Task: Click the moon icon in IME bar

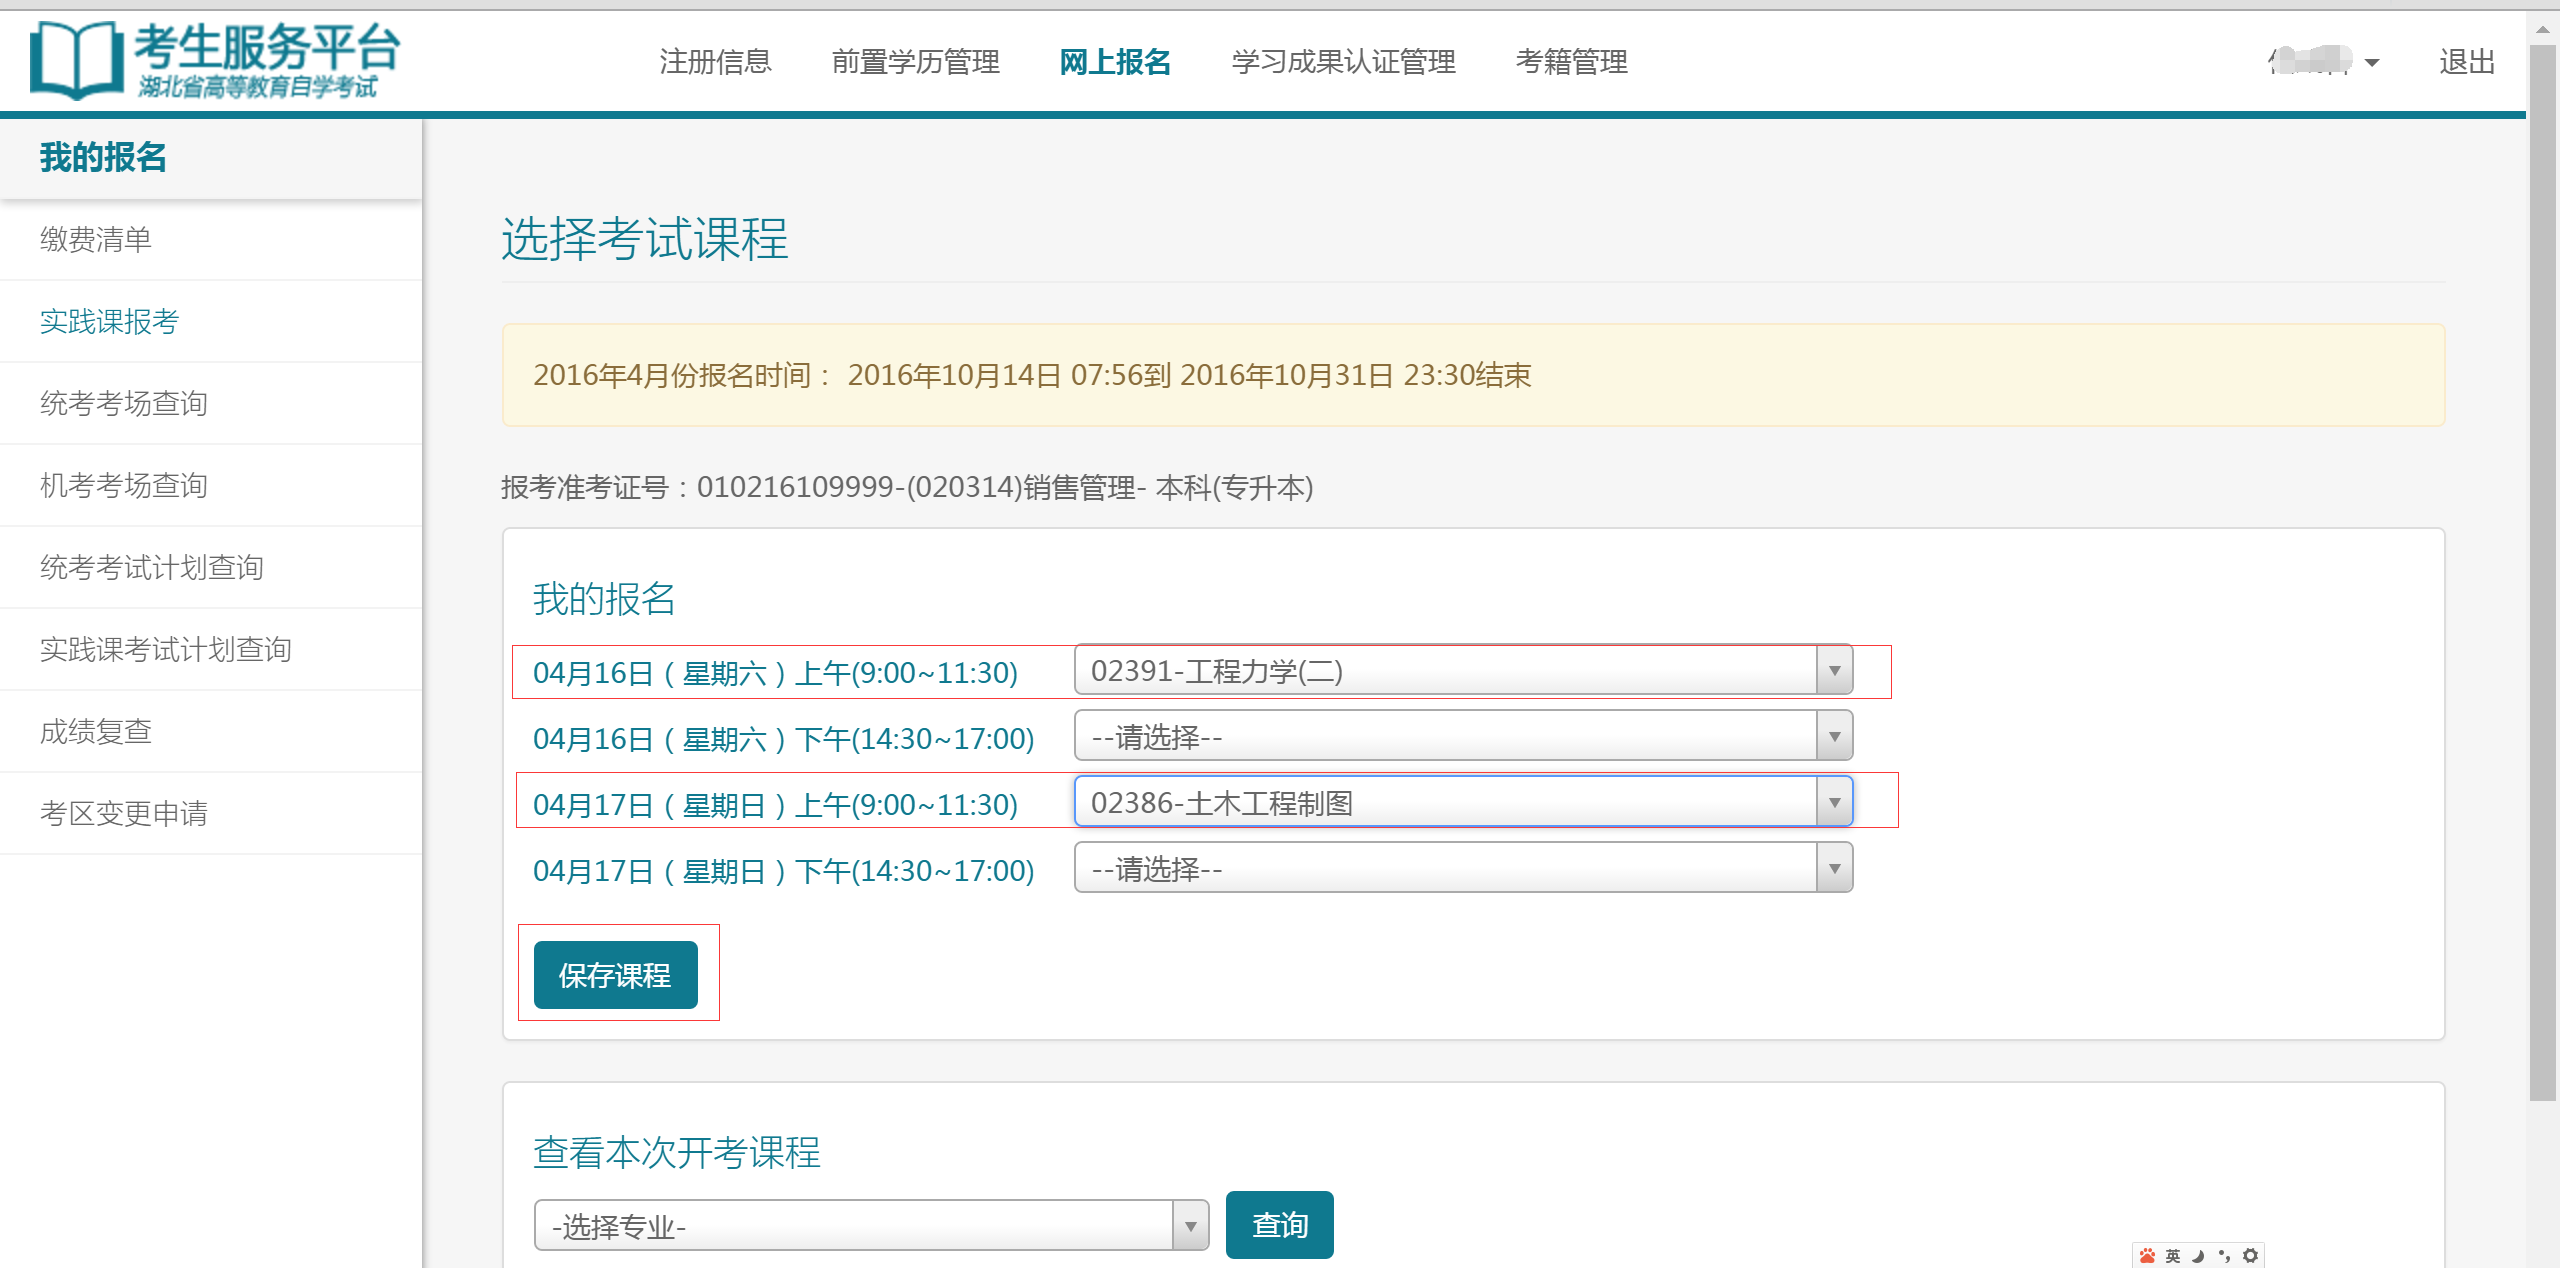Action: click(2198, 1256)
